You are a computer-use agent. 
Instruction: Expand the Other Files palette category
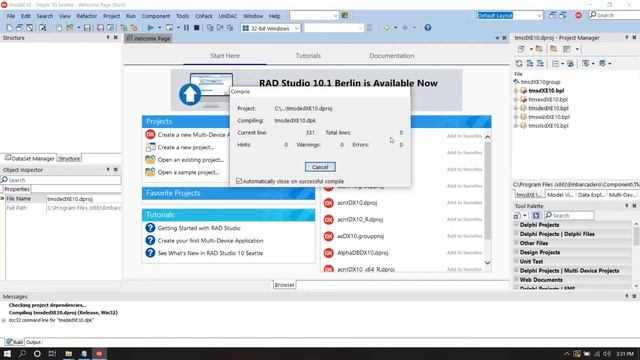pos(516,243)
